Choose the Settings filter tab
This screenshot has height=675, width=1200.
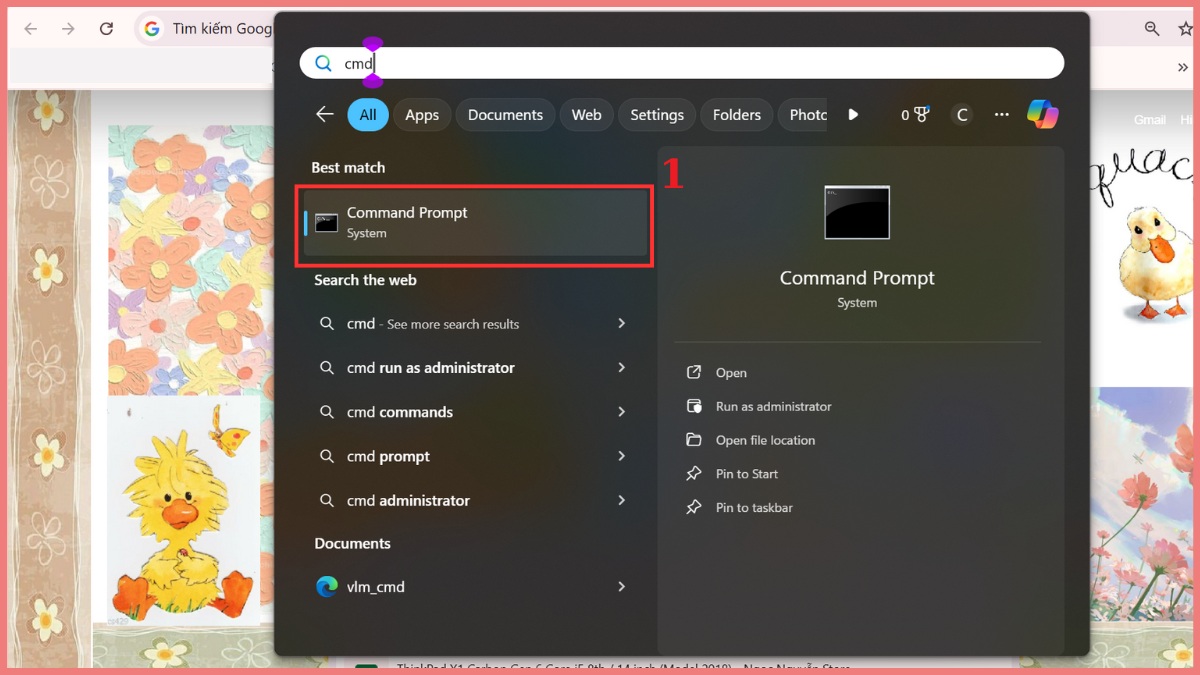click(656, 115)
